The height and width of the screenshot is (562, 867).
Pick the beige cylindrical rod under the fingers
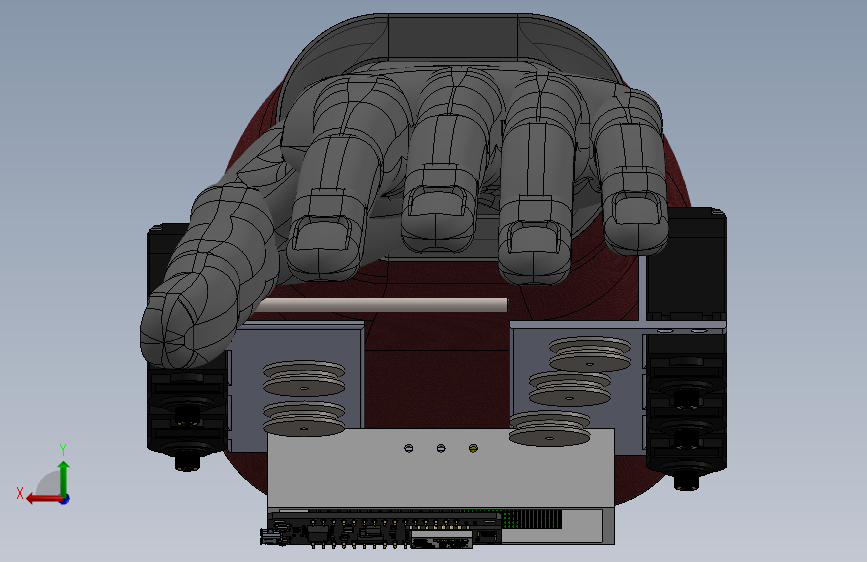tap(382, 305)
